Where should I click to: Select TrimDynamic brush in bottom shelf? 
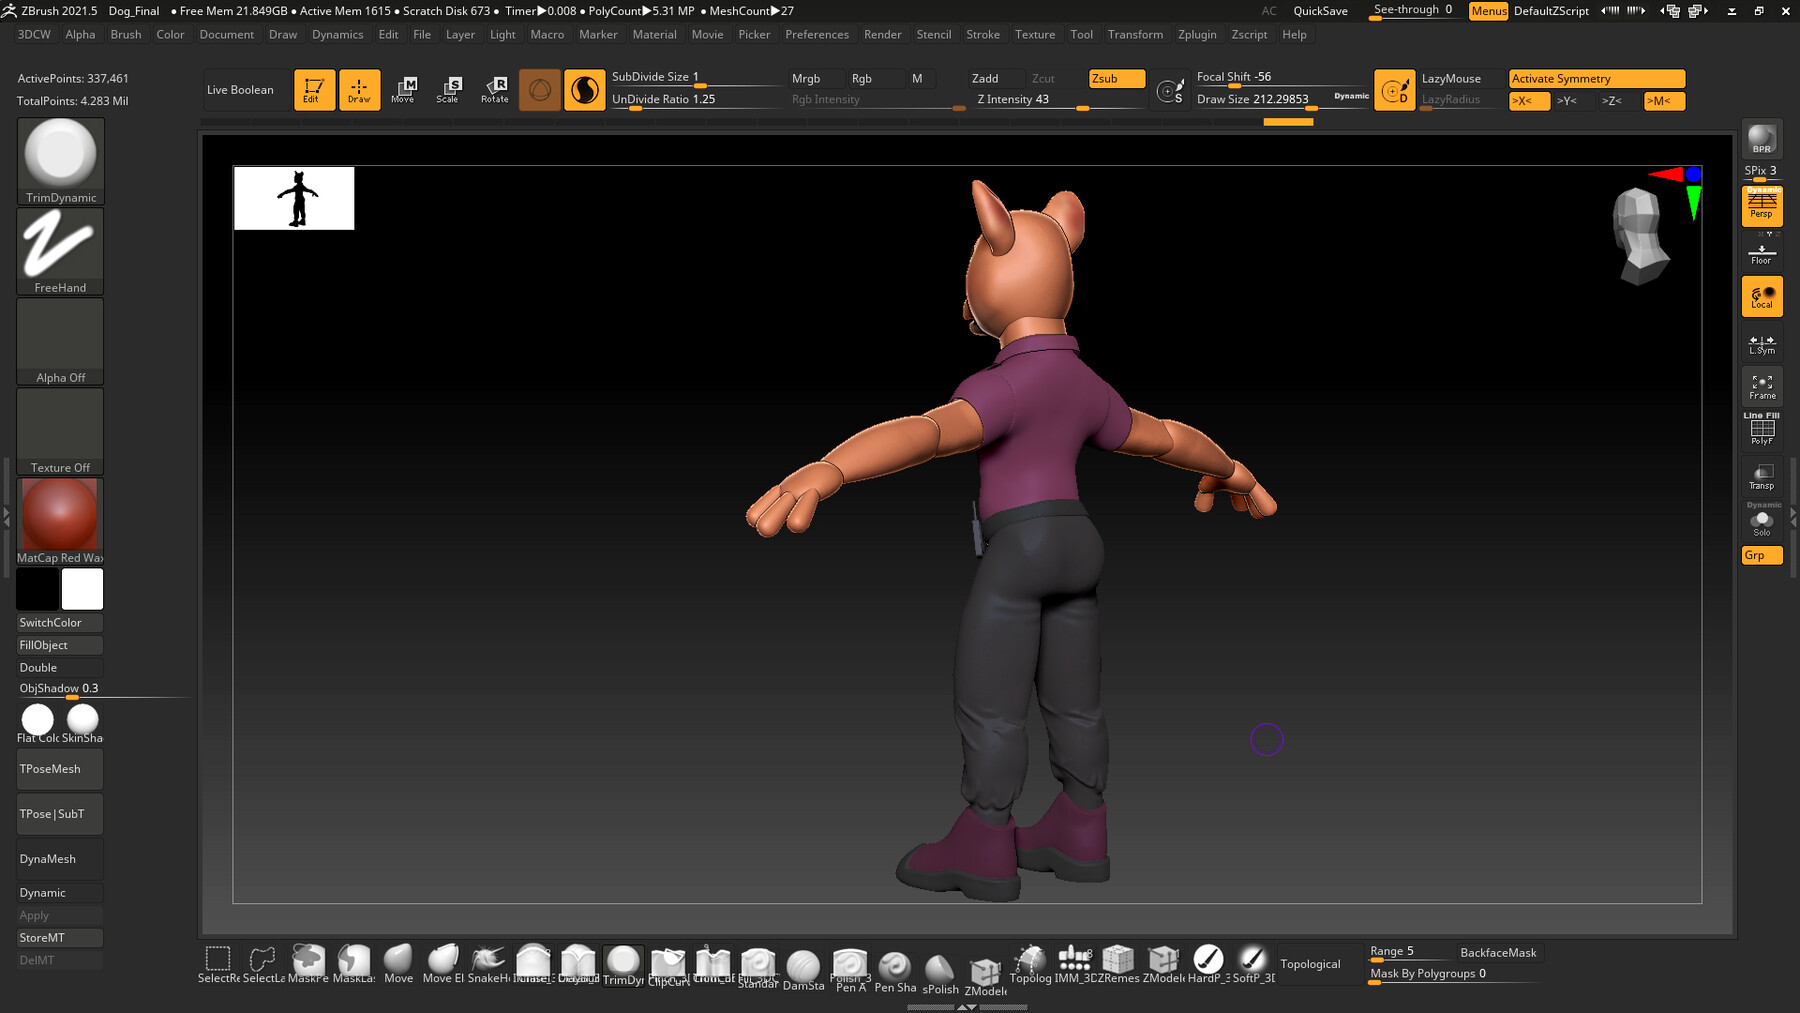[x=623, y=965]
